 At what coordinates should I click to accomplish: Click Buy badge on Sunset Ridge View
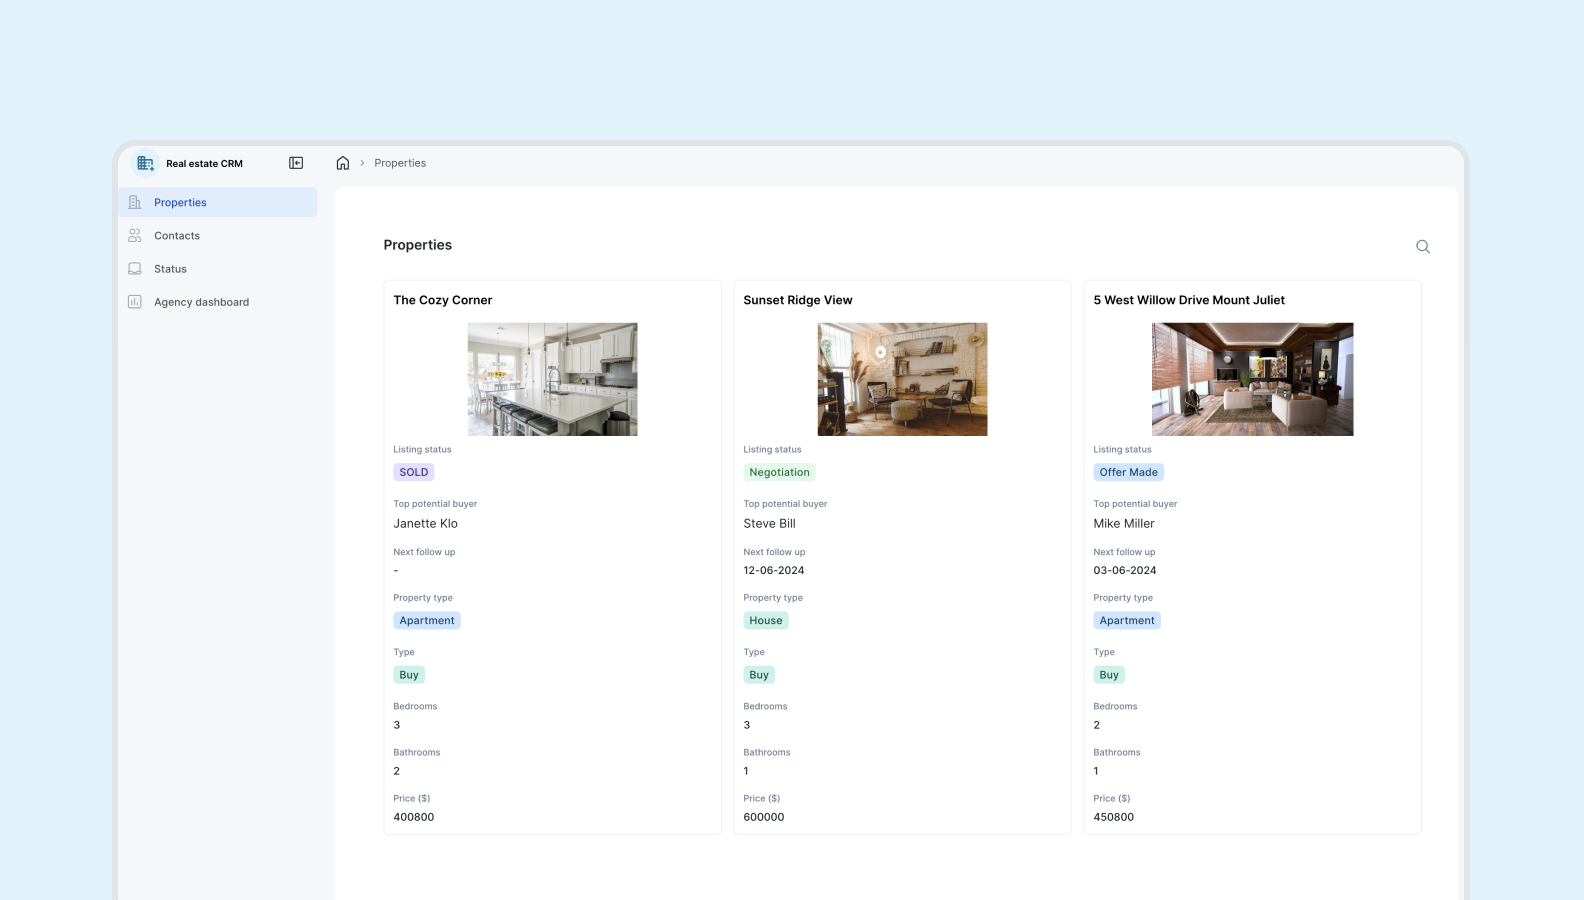(x=759, y=675)
